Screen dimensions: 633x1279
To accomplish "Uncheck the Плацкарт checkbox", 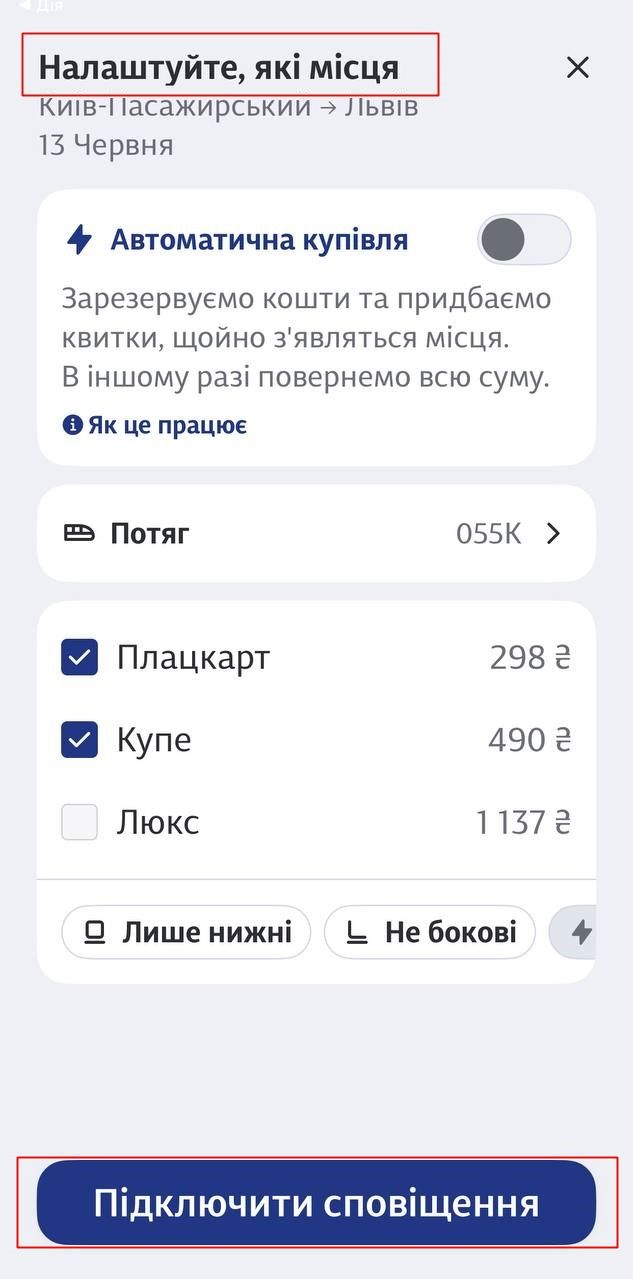I will pos(79,656).
